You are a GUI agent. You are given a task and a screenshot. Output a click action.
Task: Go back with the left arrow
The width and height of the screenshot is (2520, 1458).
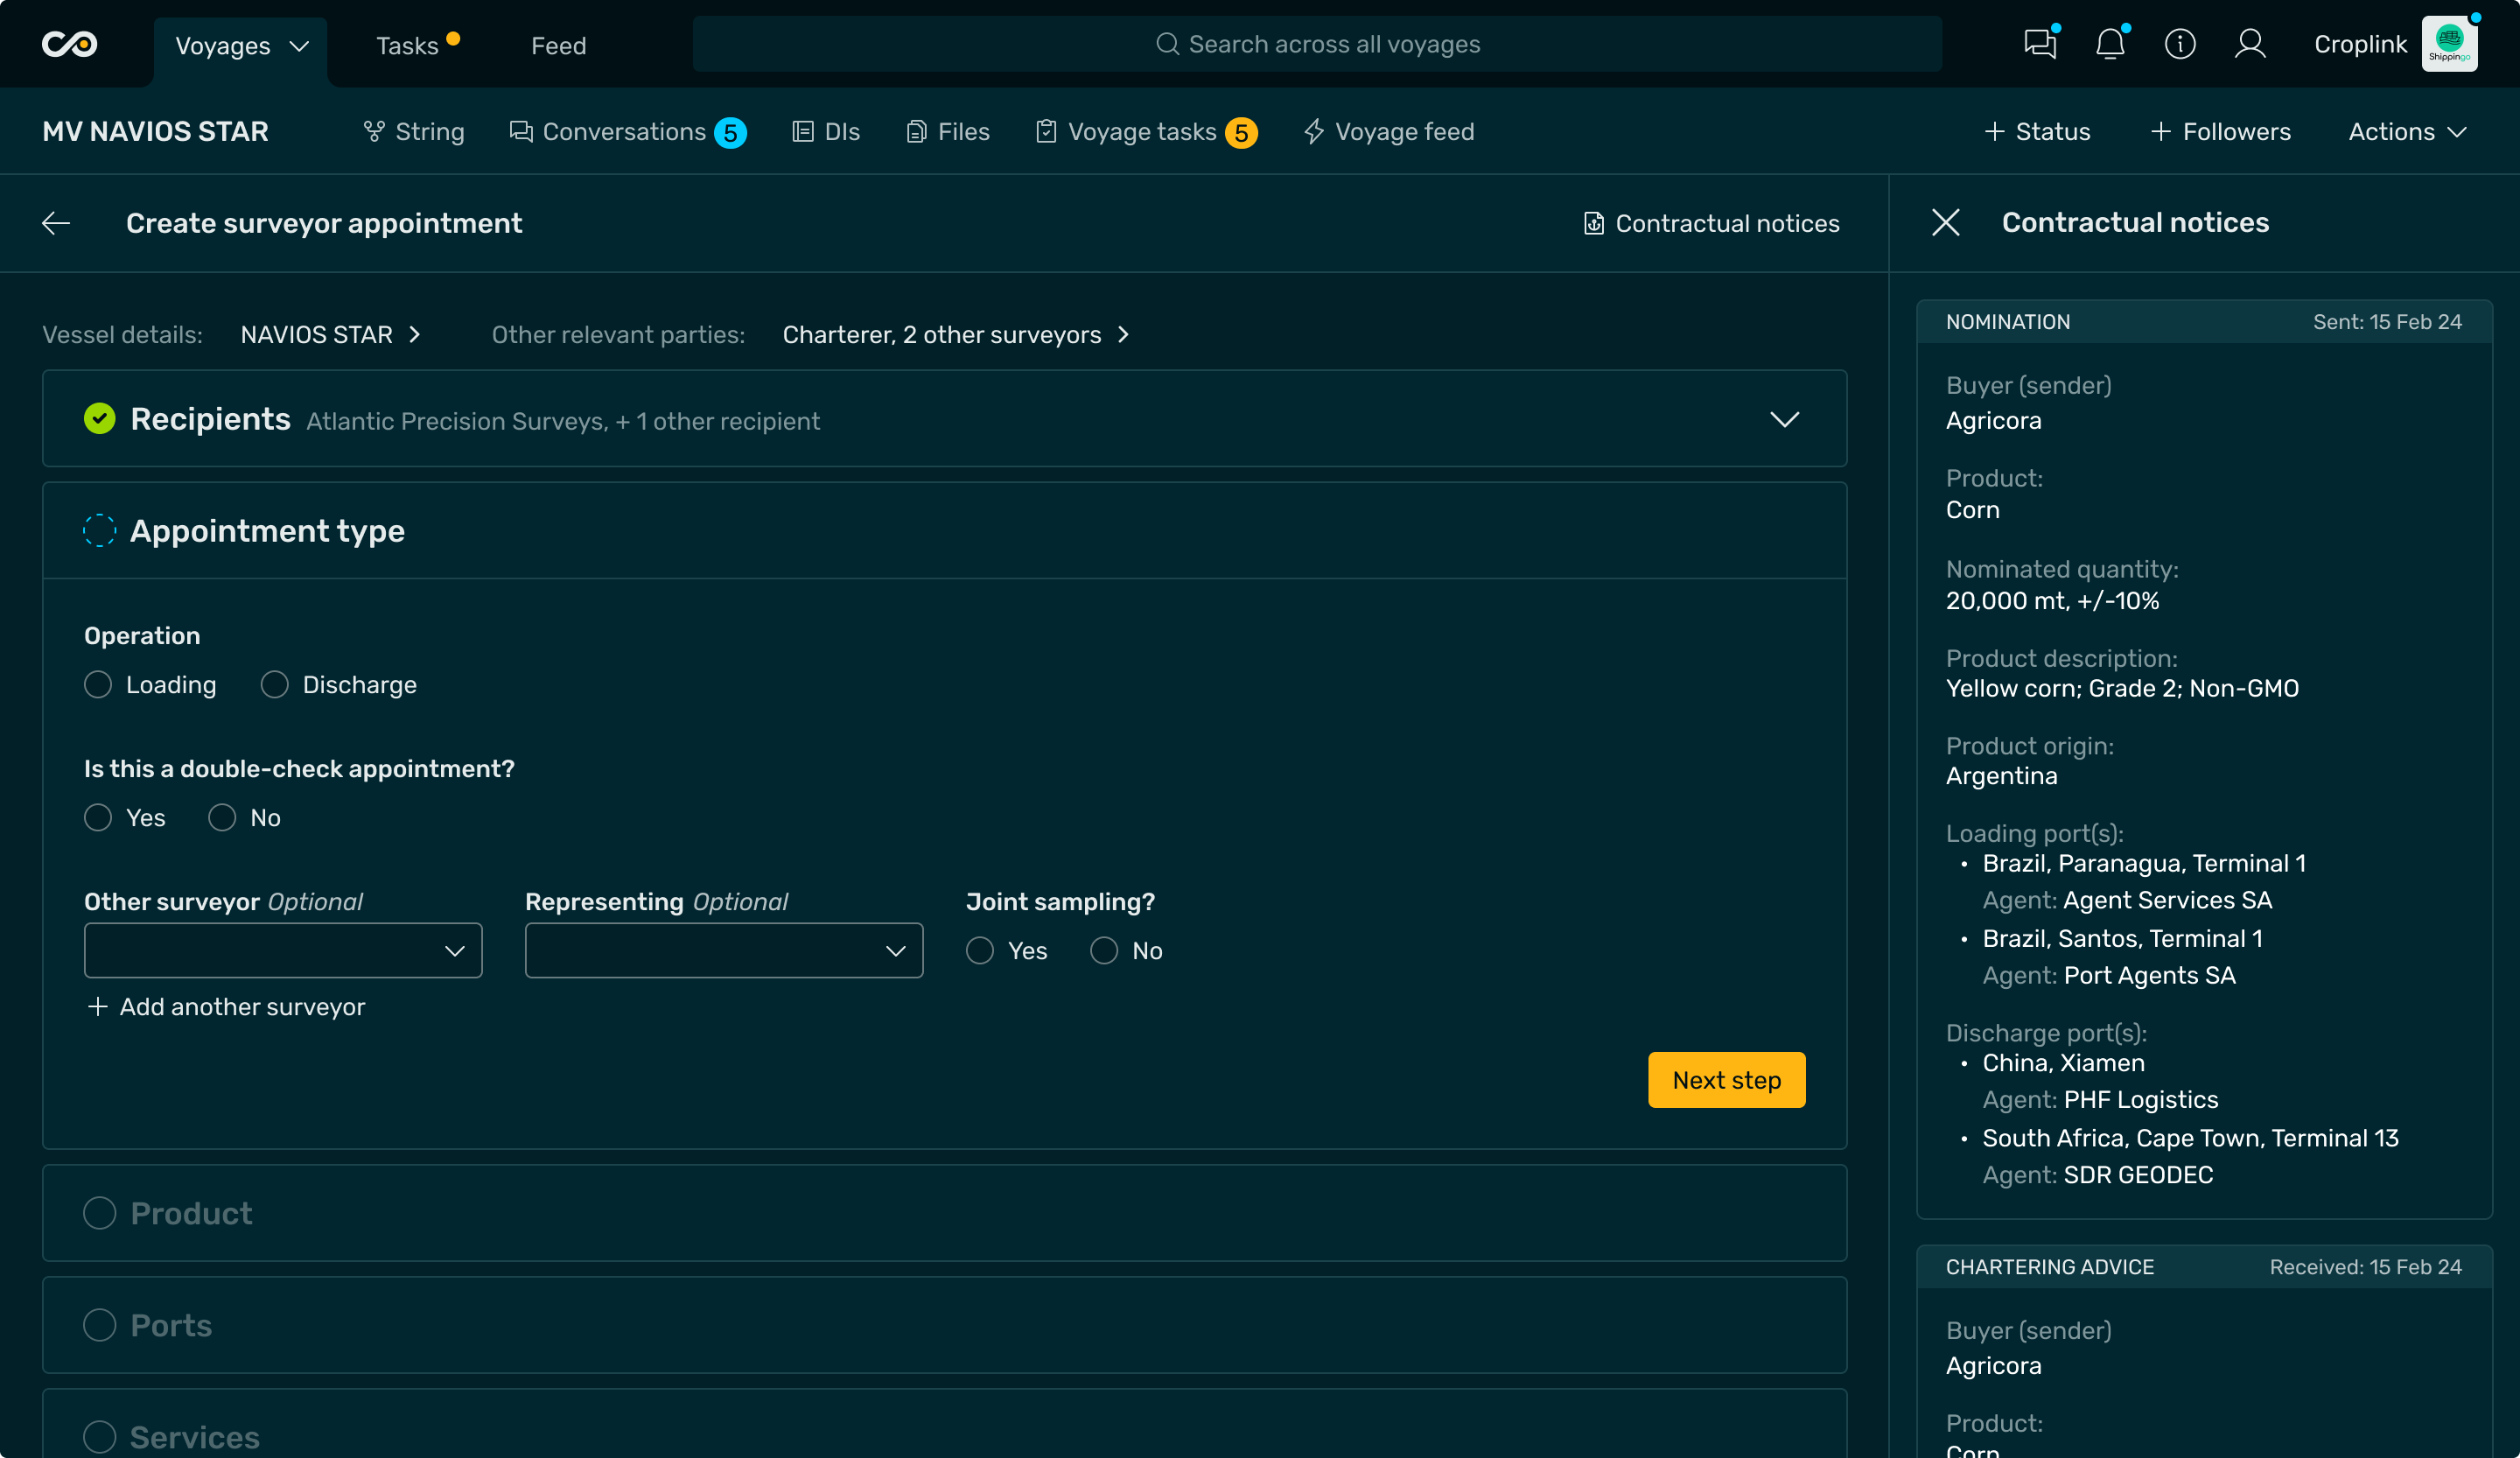pos(56,223)
